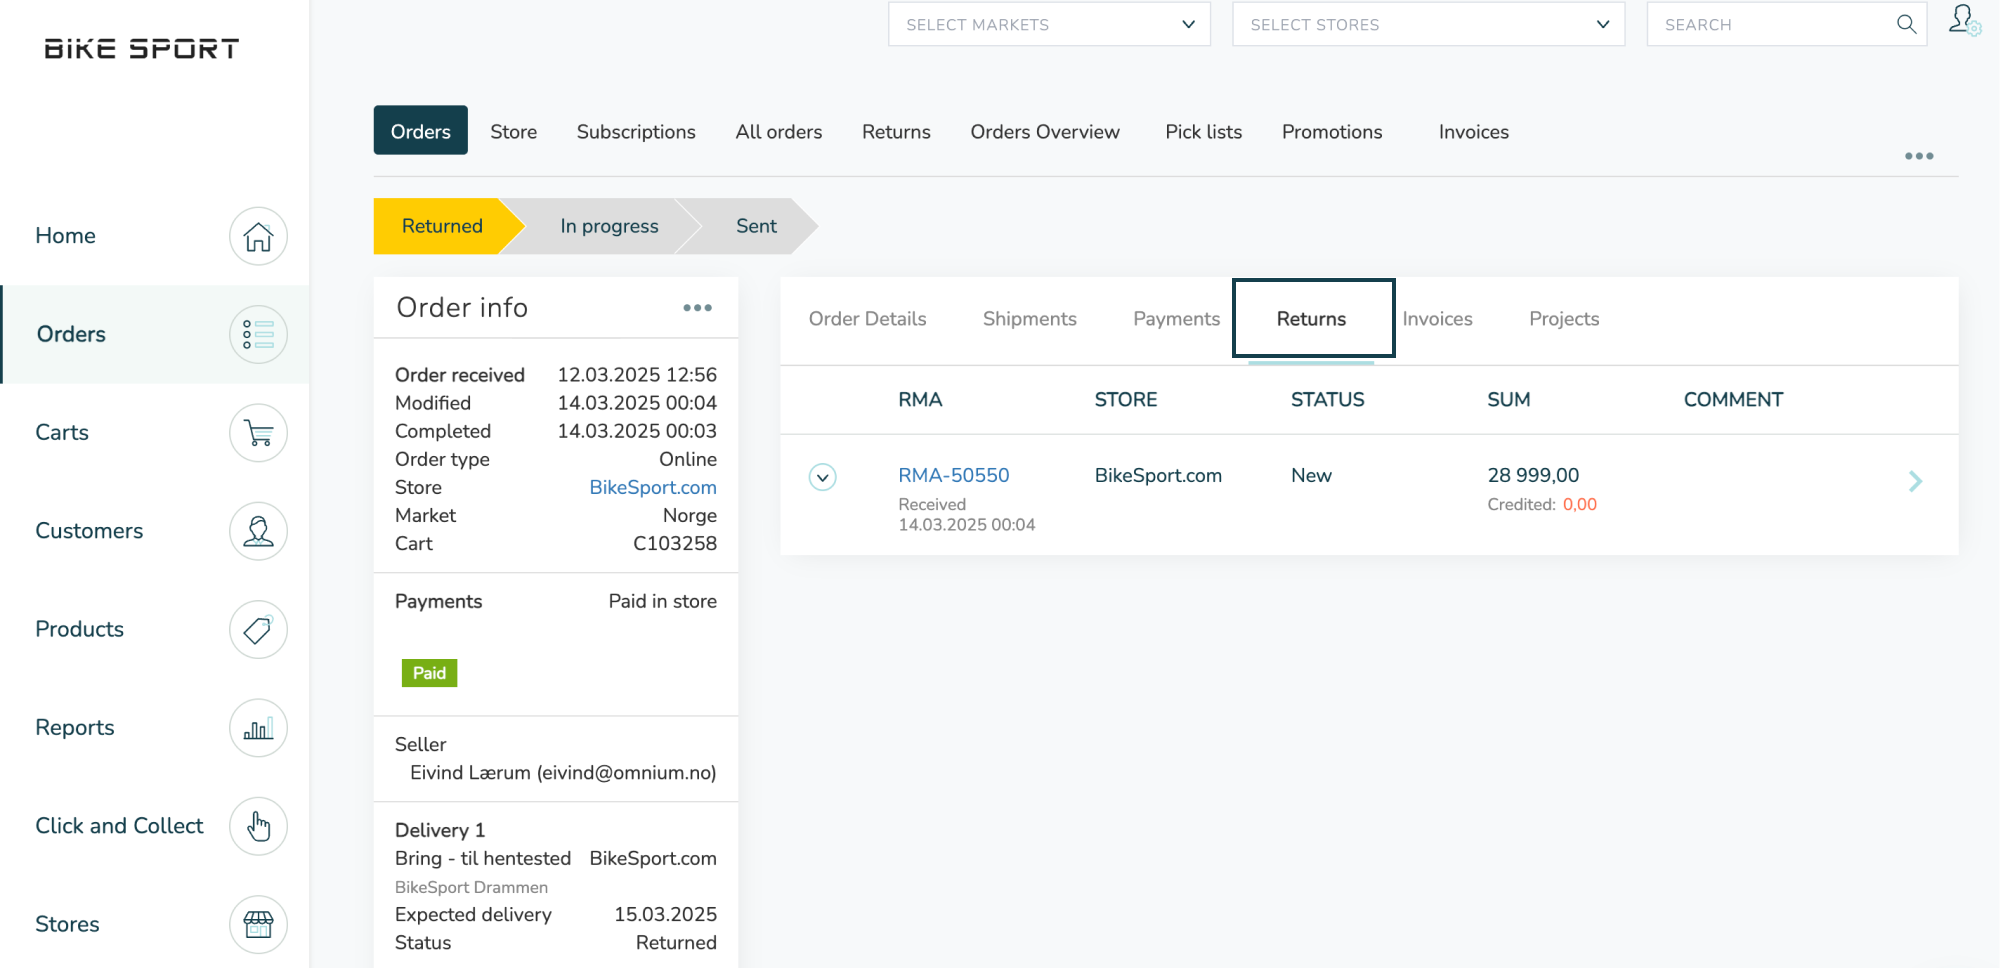The image size is (2000, 968).
Task: Click the Bike Sport logo
Action: tap(141, 49)
